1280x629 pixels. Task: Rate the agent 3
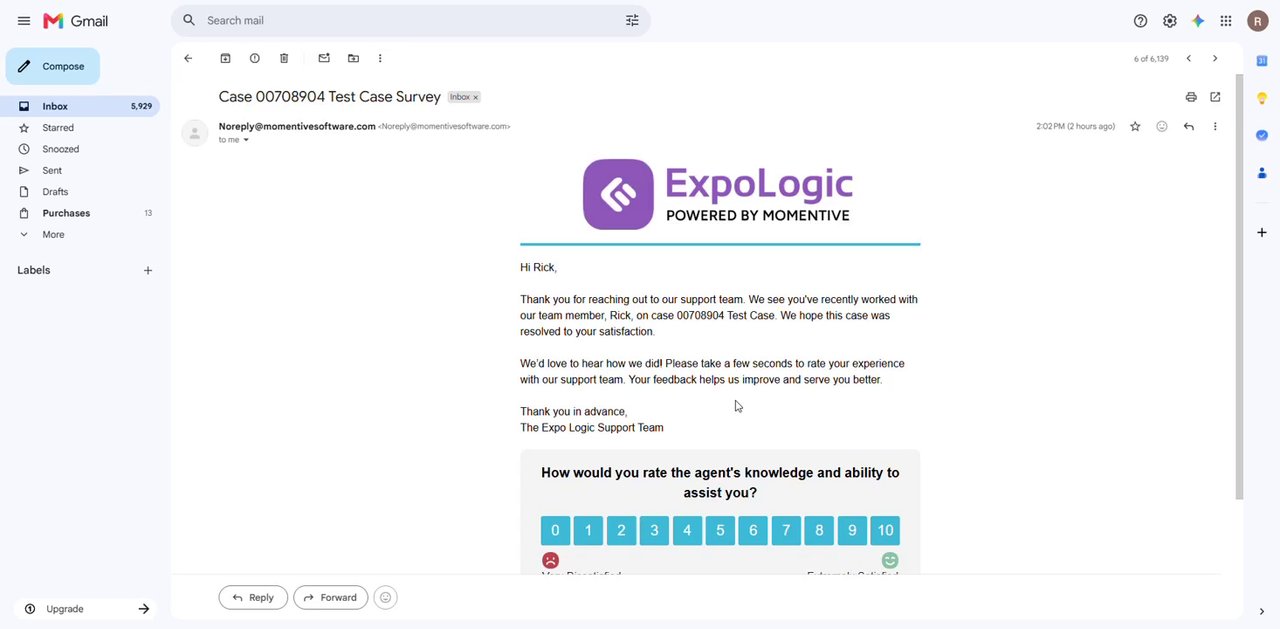click(x=654, y=530)
